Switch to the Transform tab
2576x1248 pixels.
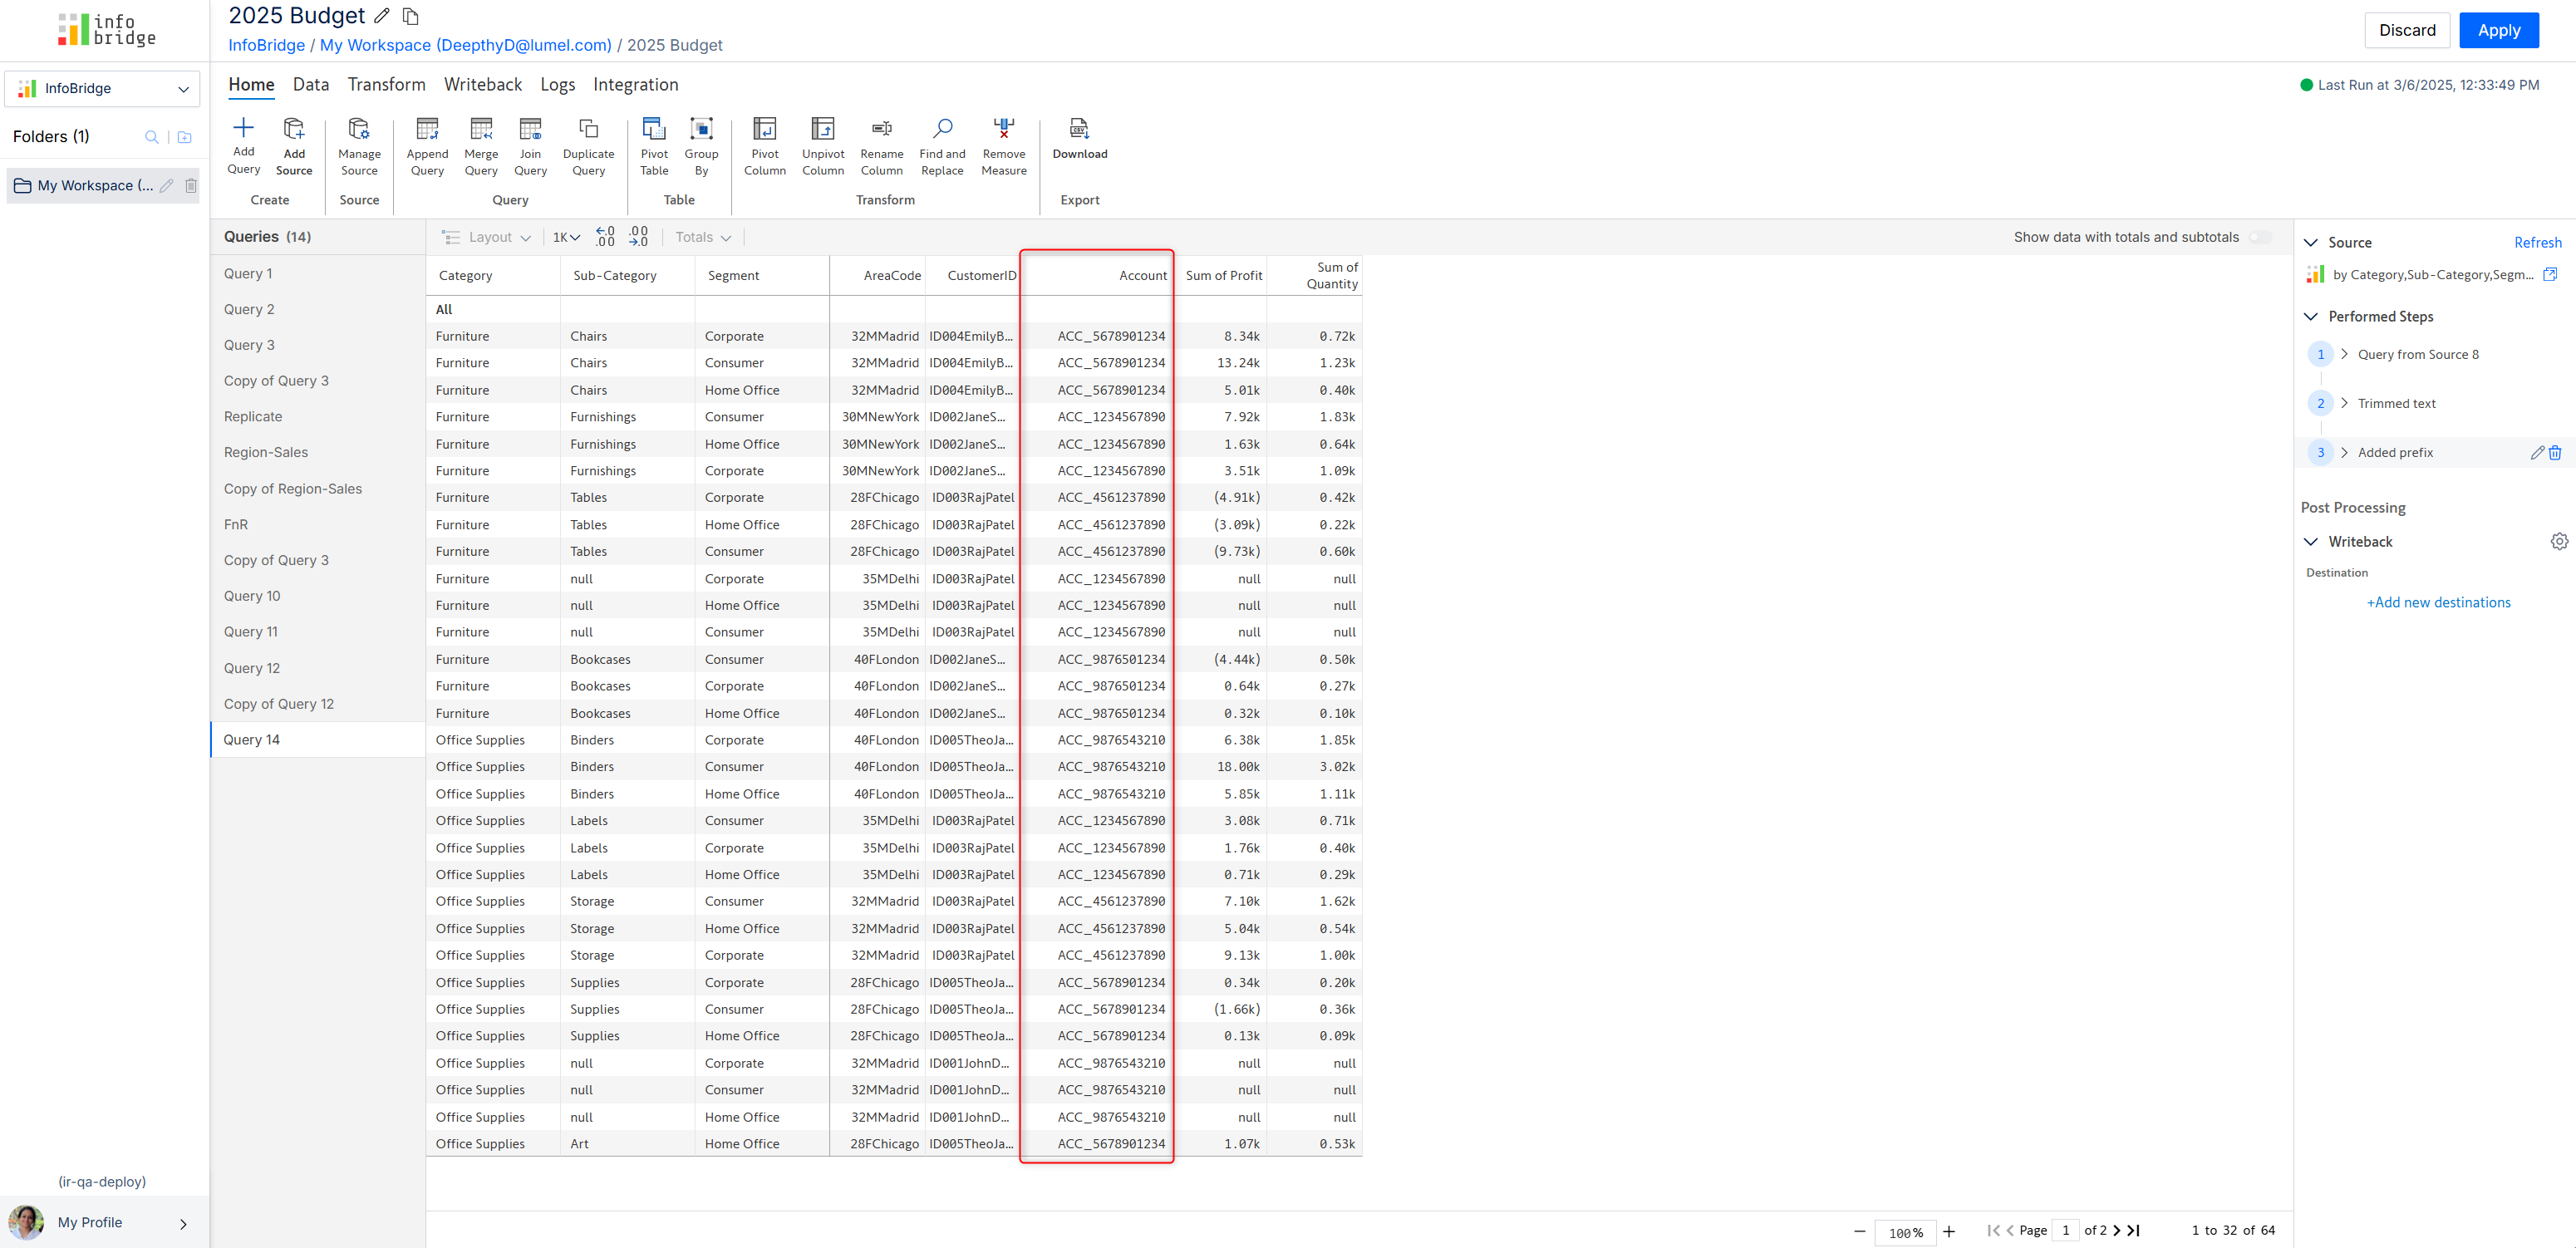[x=386, y=85]
